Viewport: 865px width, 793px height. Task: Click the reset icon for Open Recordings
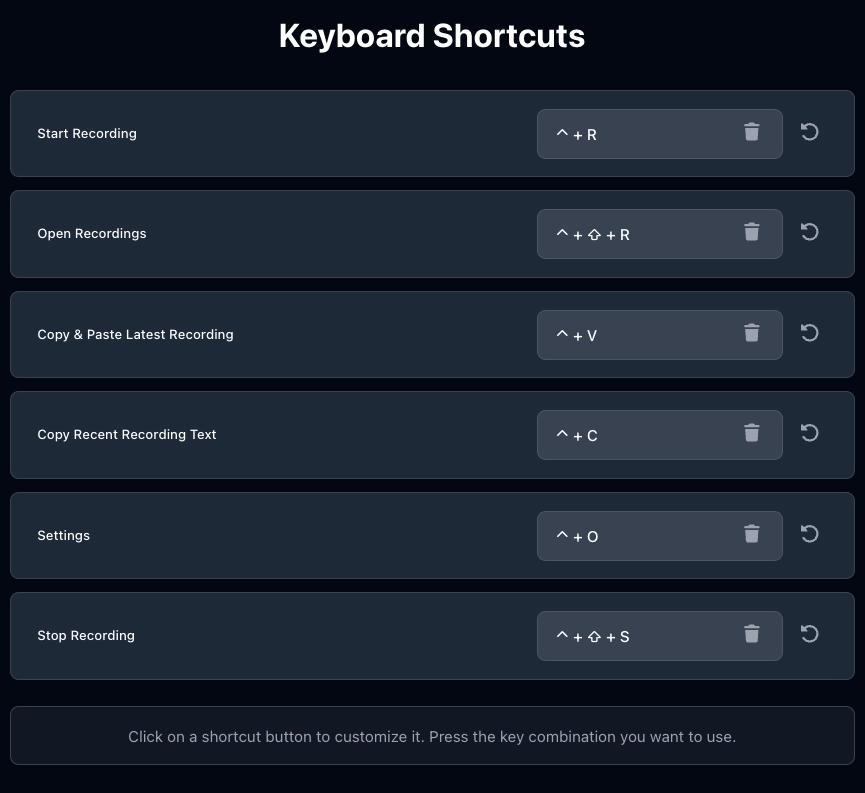(809, 232)
